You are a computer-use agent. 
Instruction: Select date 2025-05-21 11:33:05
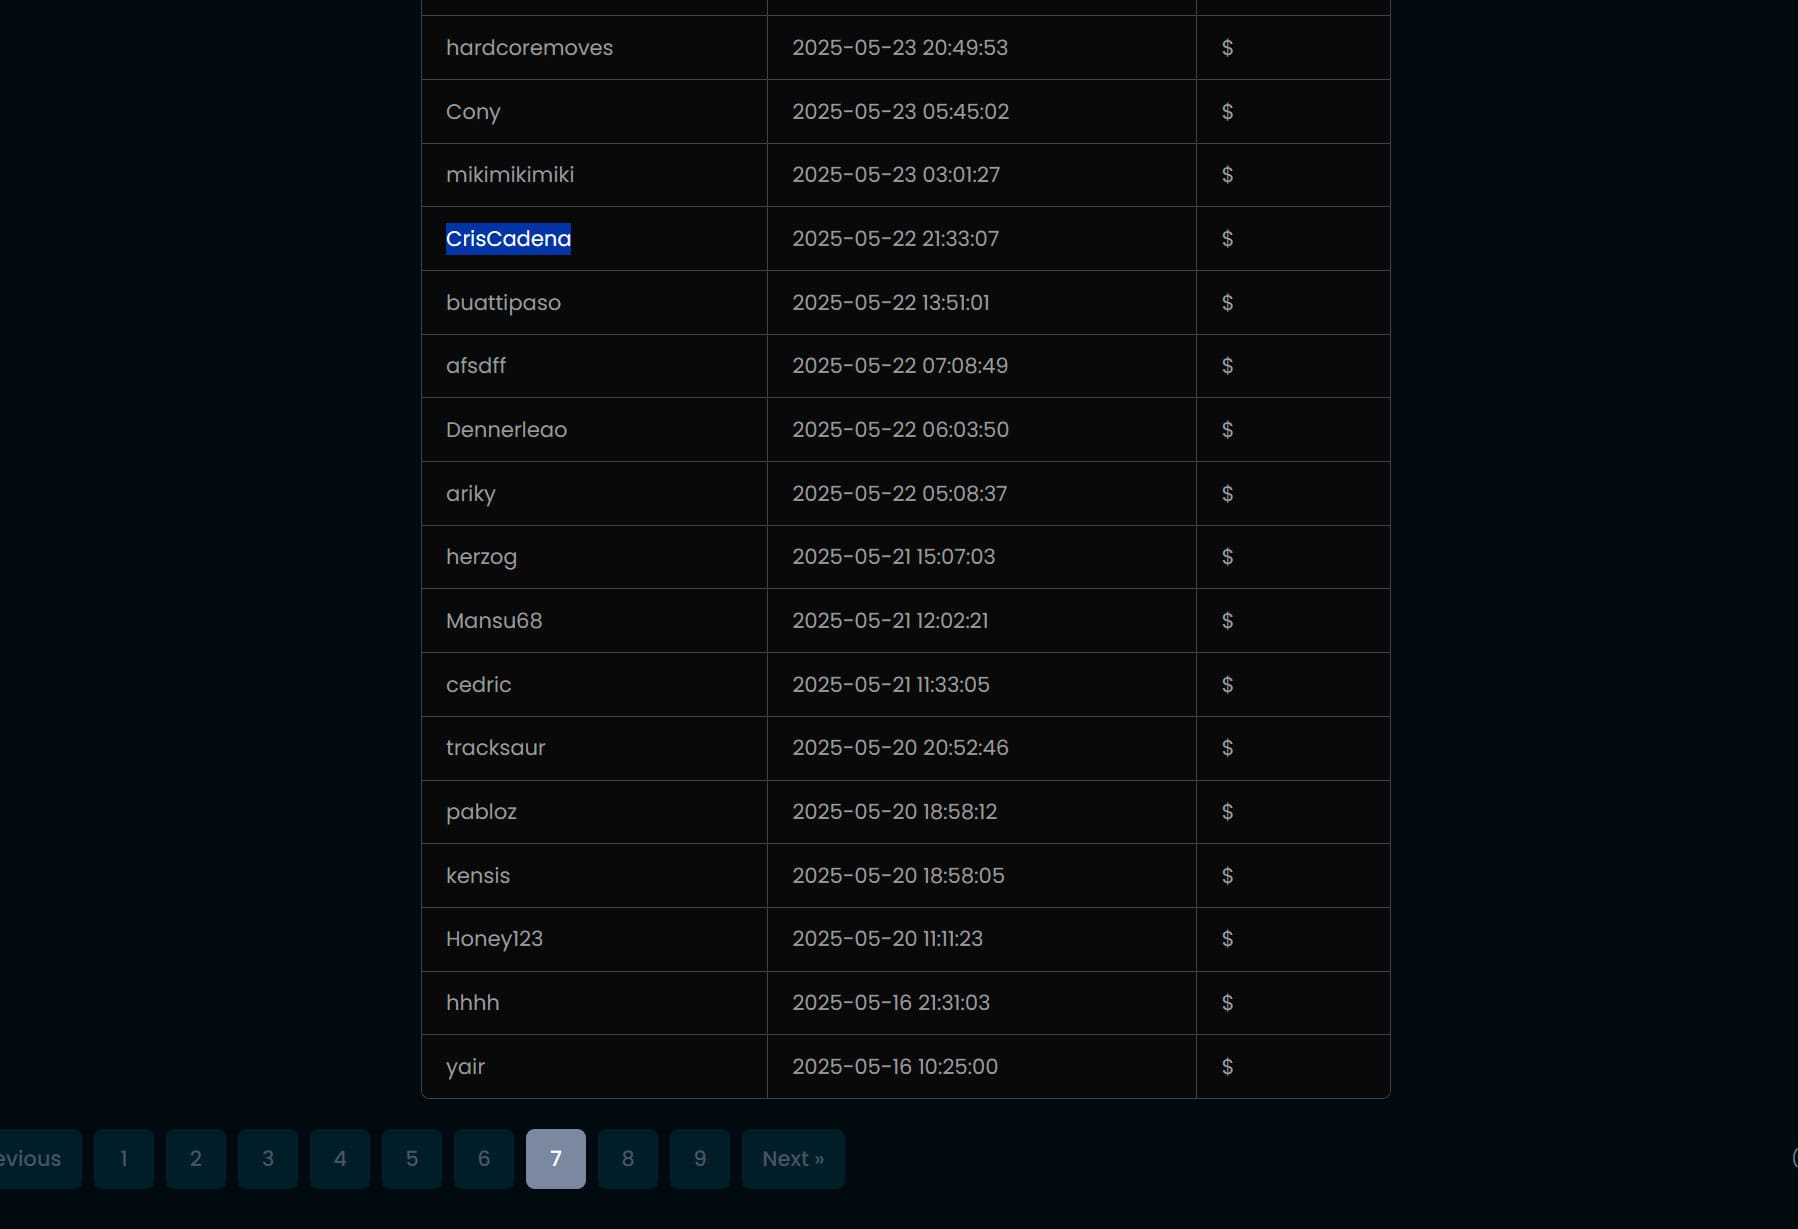coord(891,685)
